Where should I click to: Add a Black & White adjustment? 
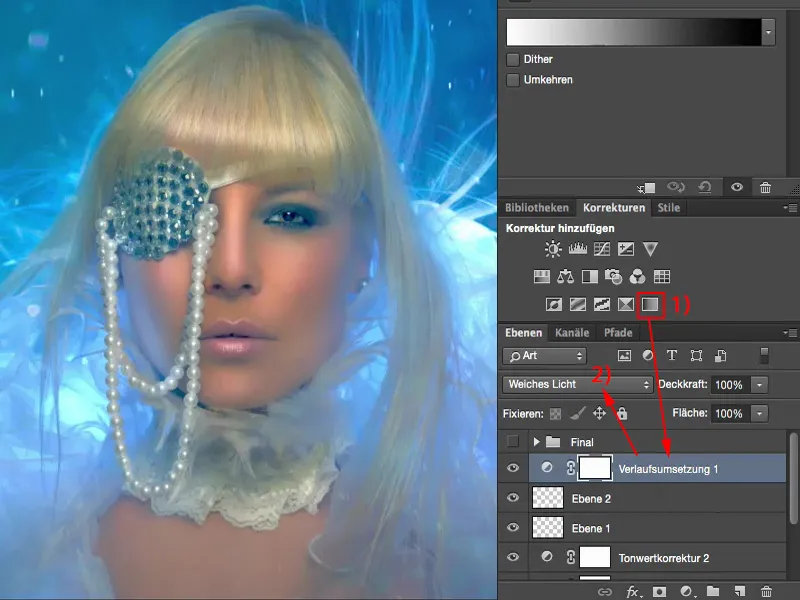(590, 277)
